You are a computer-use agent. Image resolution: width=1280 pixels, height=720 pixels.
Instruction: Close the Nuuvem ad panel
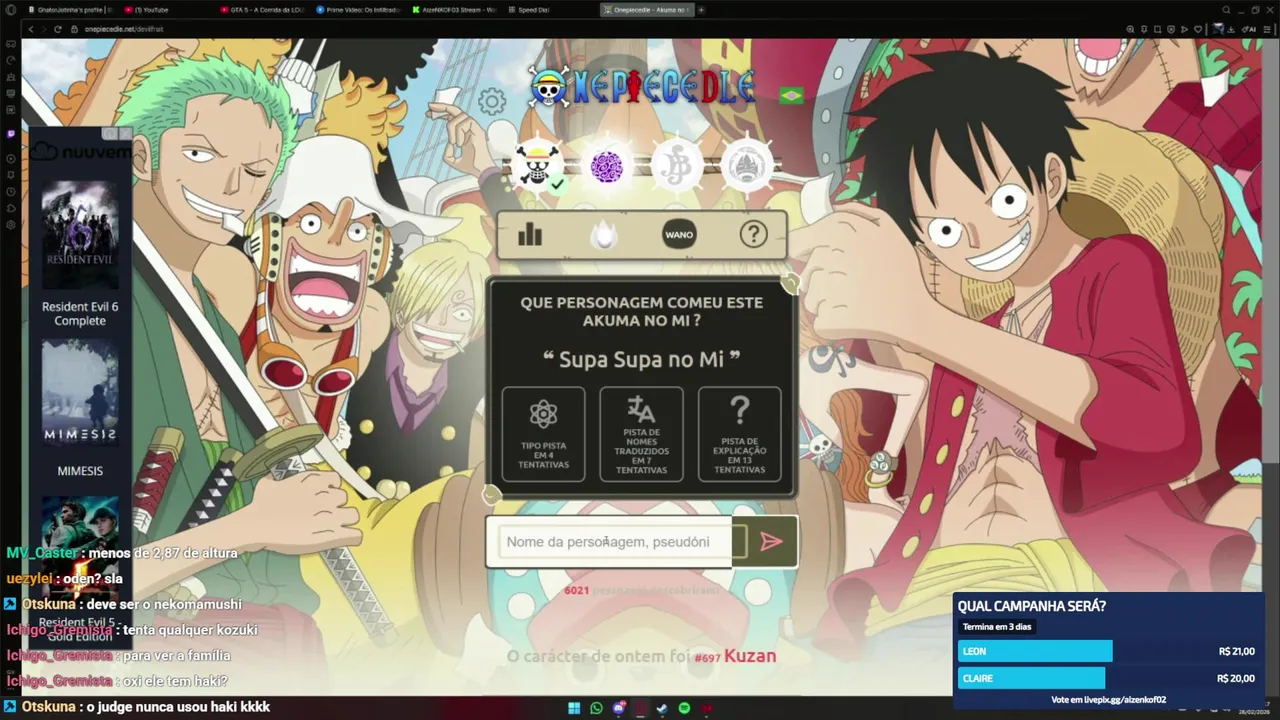125,134
